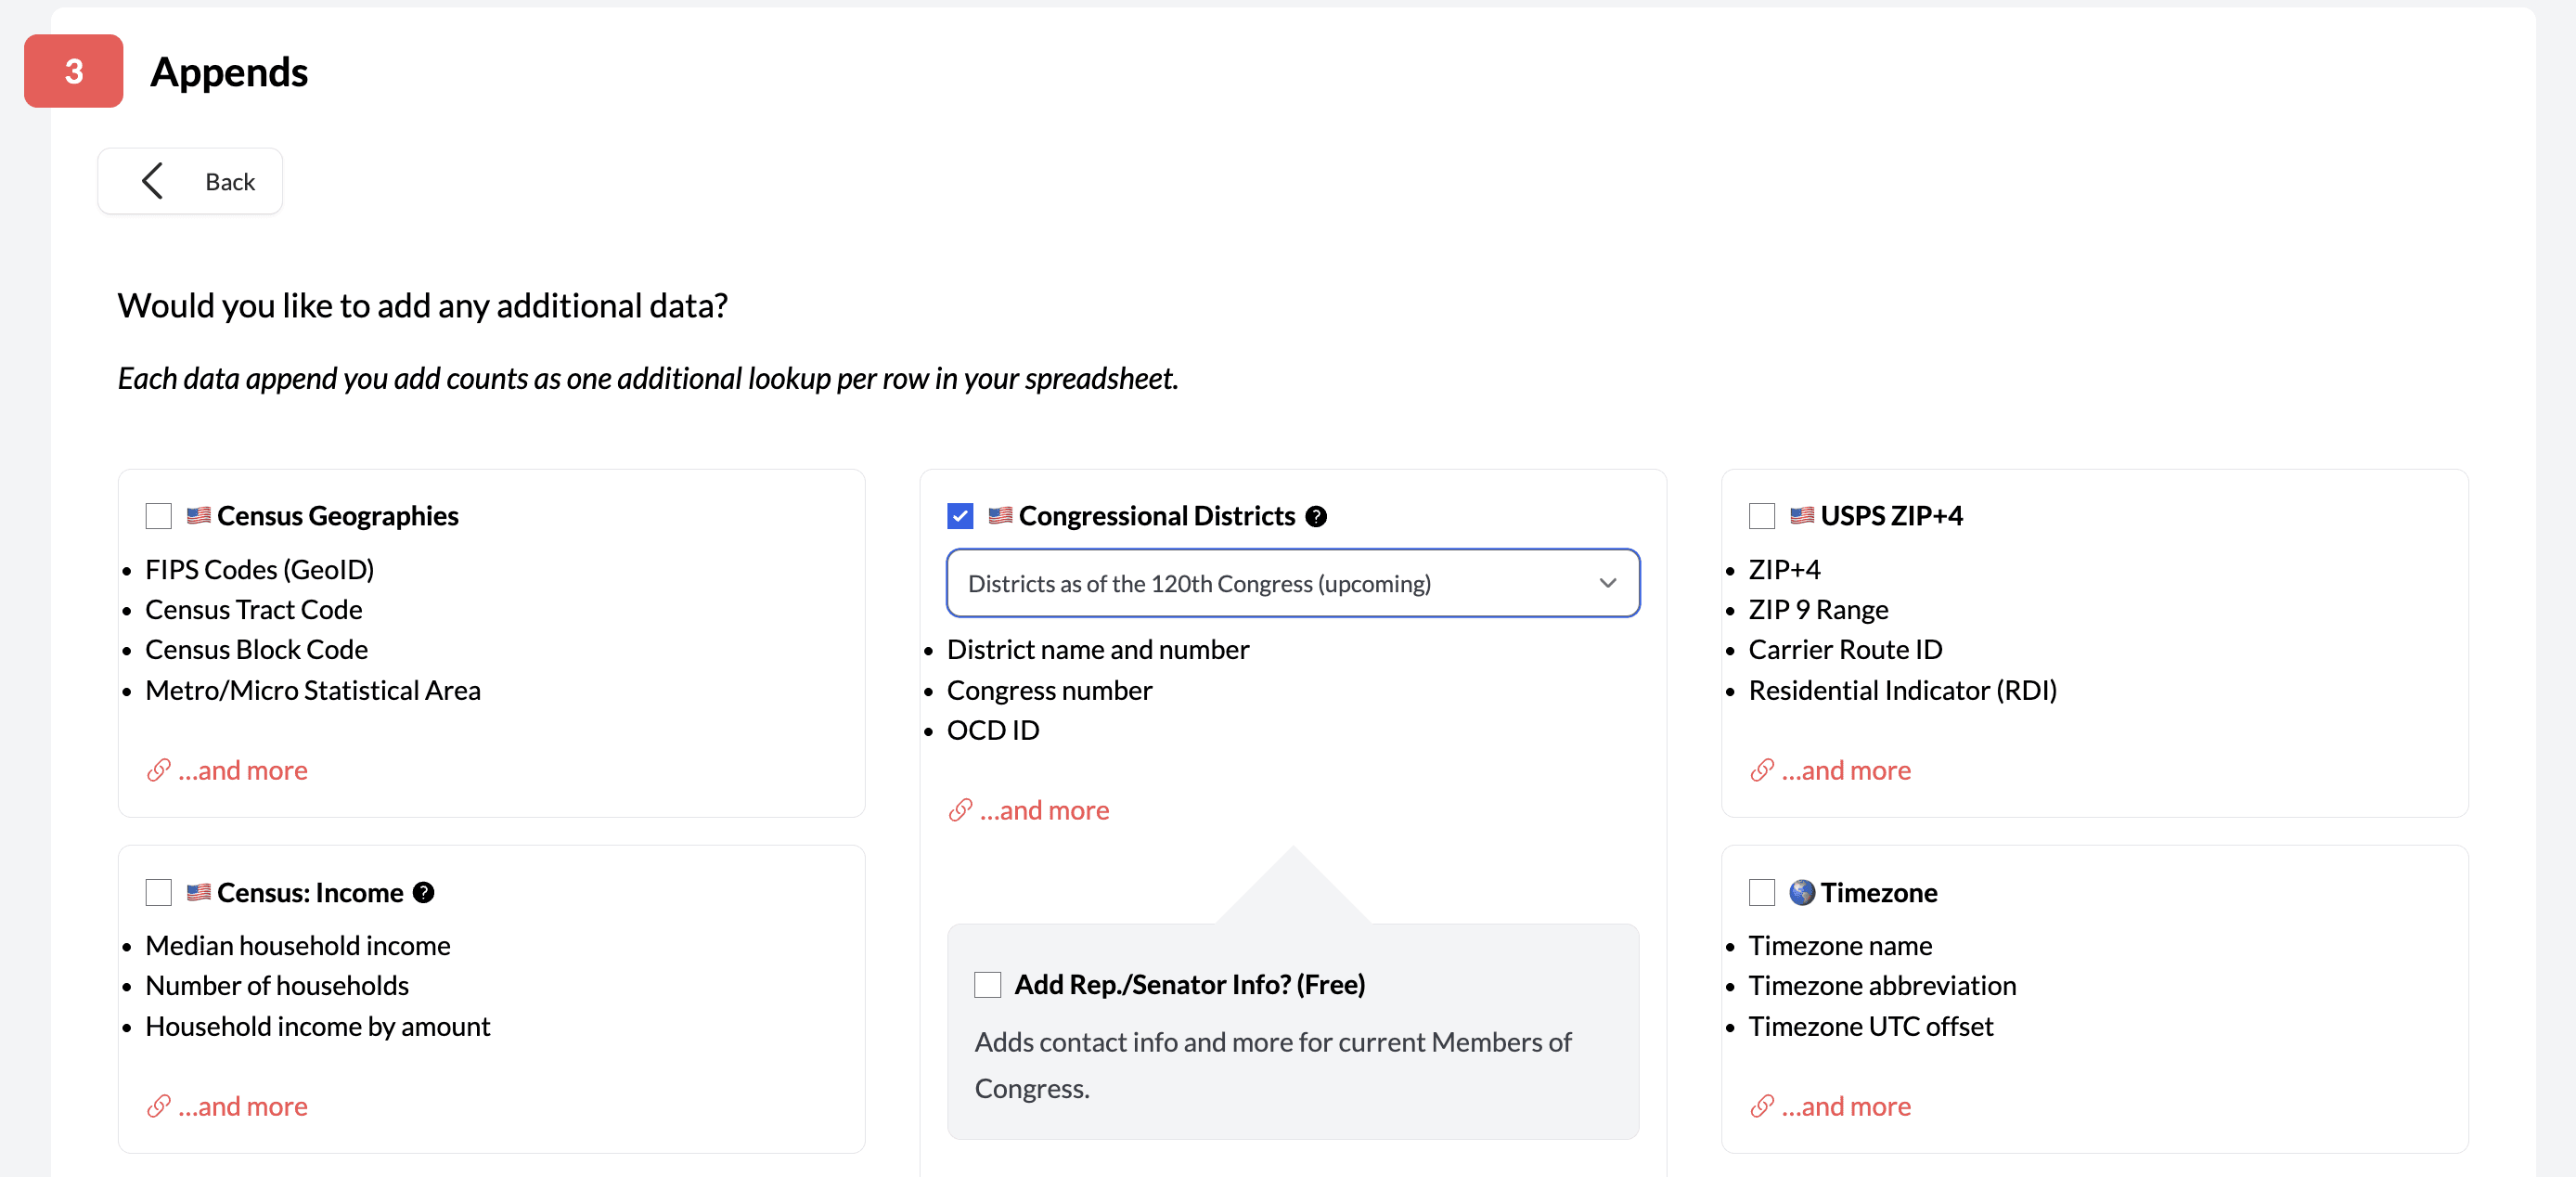The width and height of the screenshot is (2576, 1177).
Task: Enable the Timezone data append
Action: pyautogui.click(x=1760, y=893)
